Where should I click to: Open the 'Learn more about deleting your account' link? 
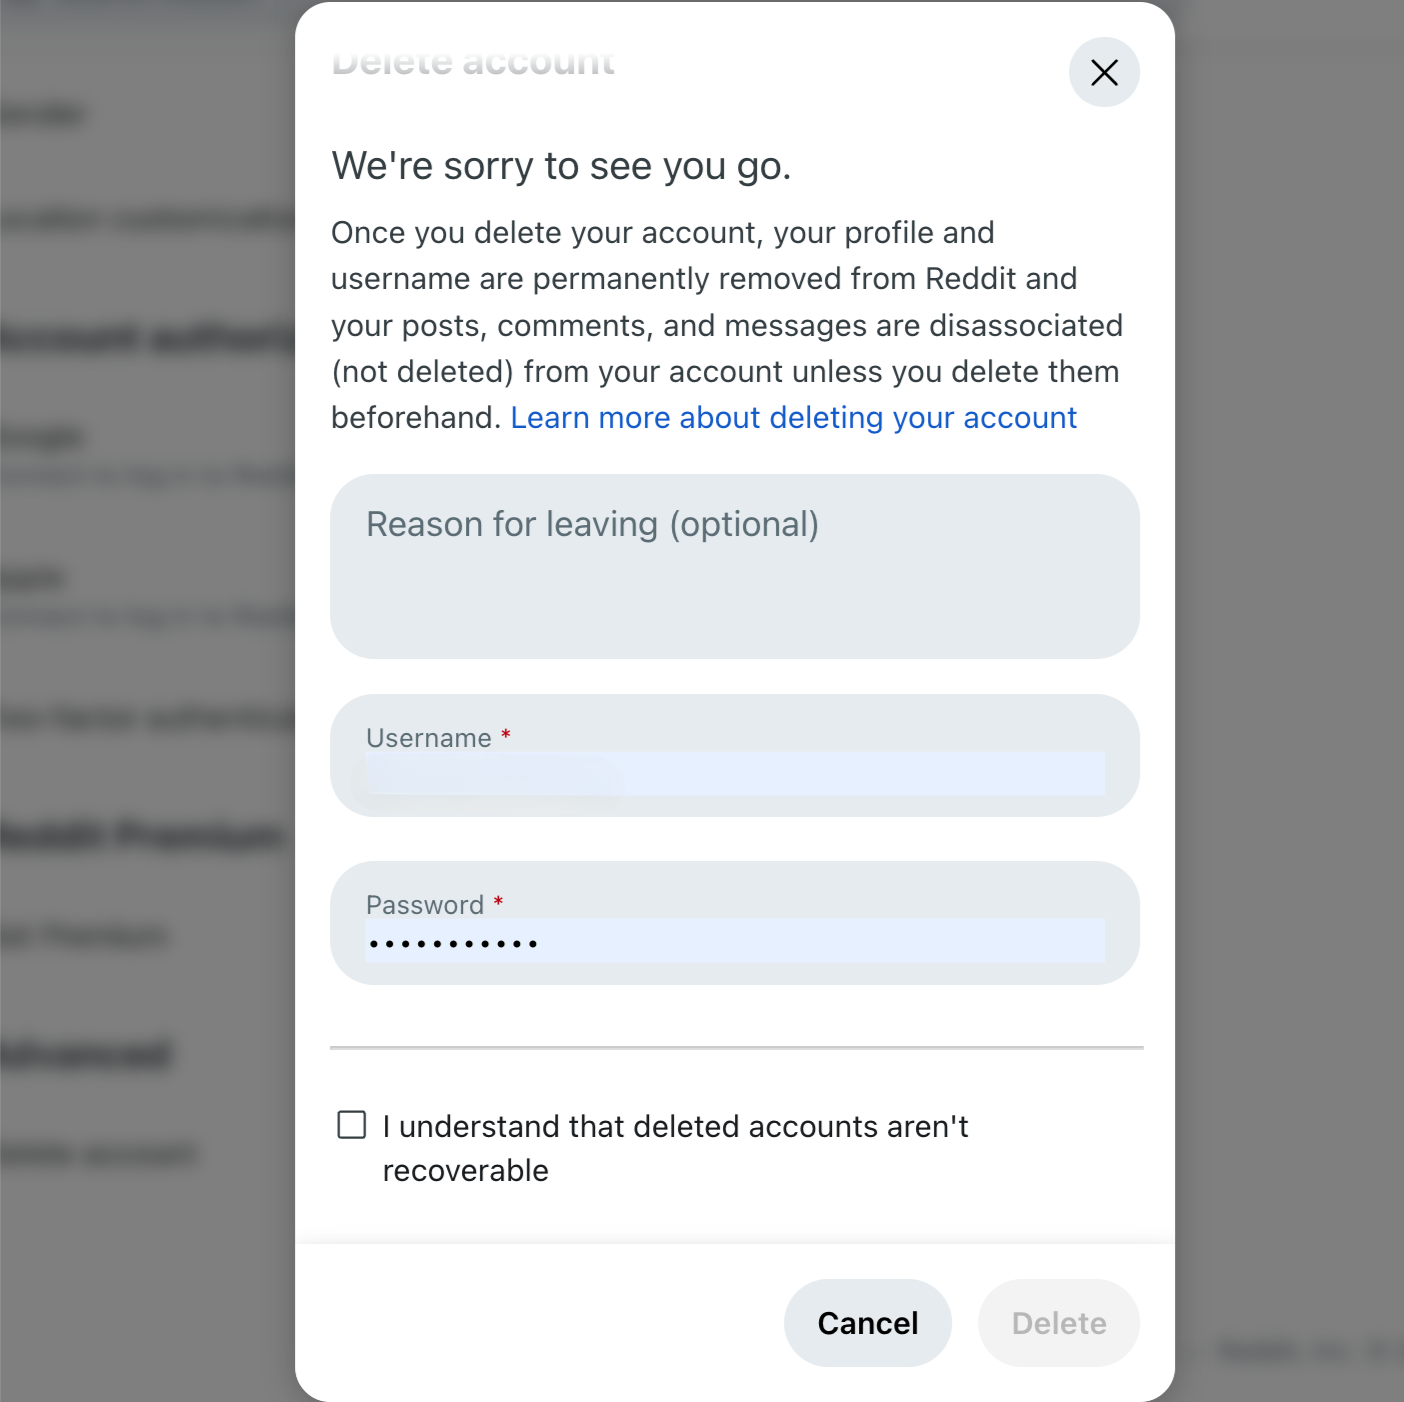point(793,417)
